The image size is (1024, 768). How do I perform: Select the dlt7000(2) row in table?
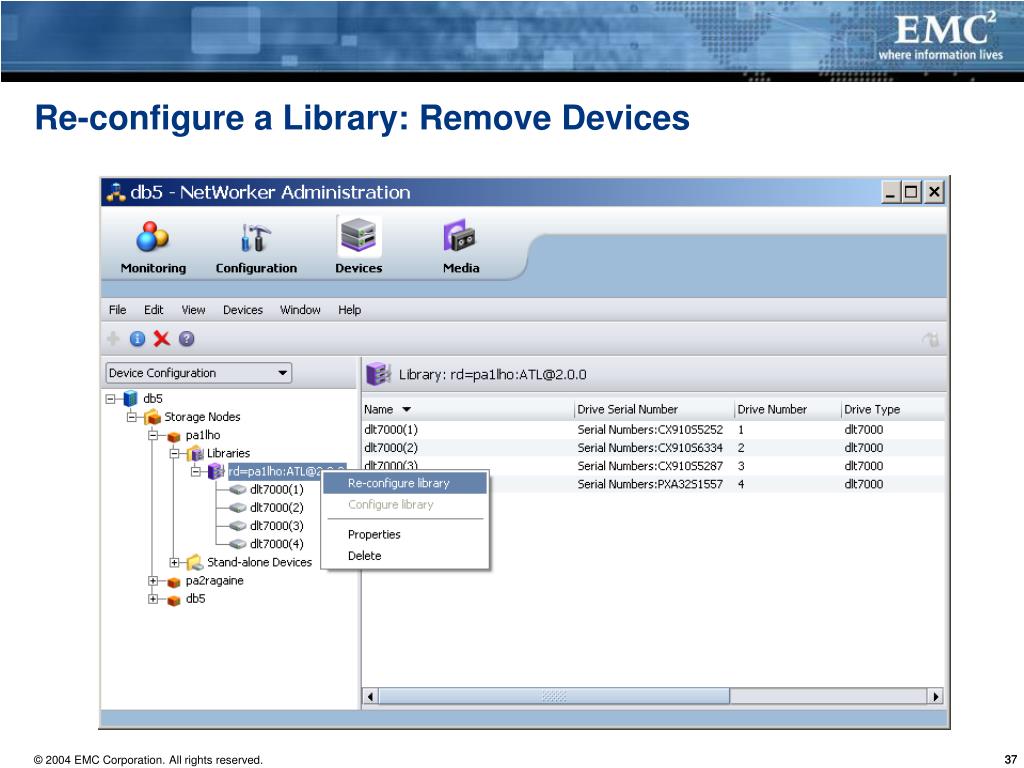(653, 448)
